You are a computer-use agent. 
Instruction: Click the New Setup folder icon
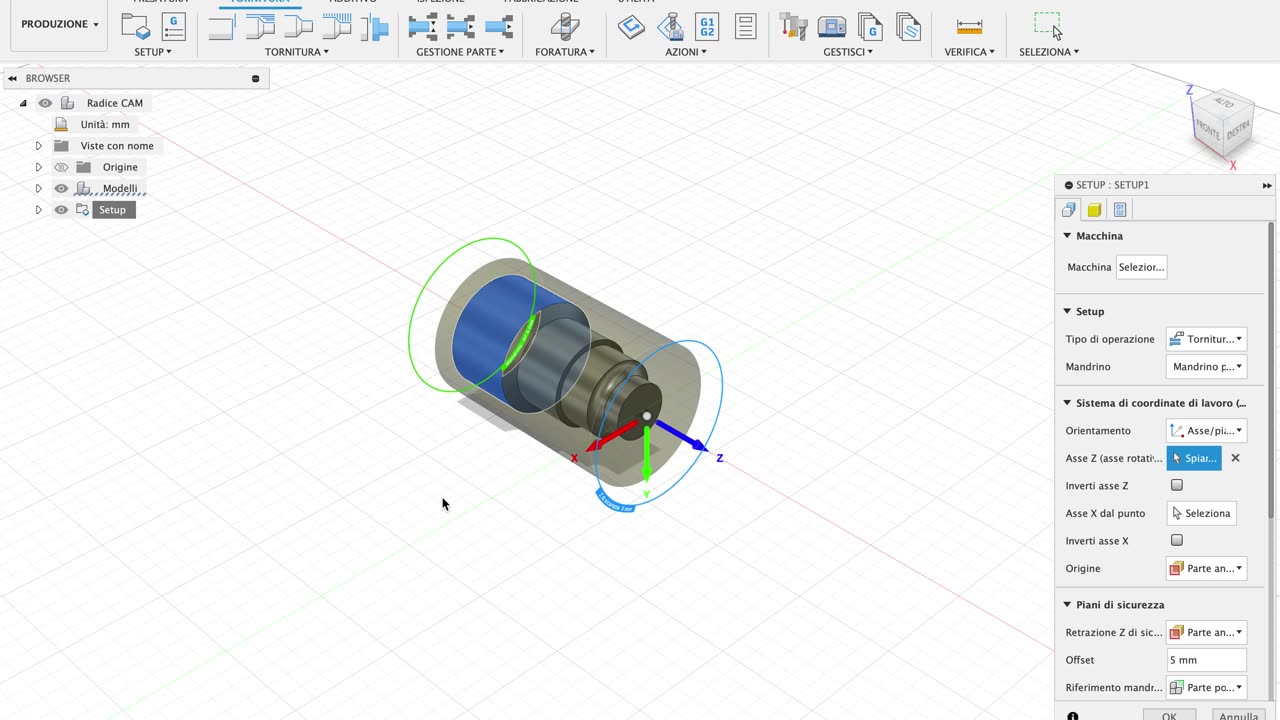(x=134, y=27)
